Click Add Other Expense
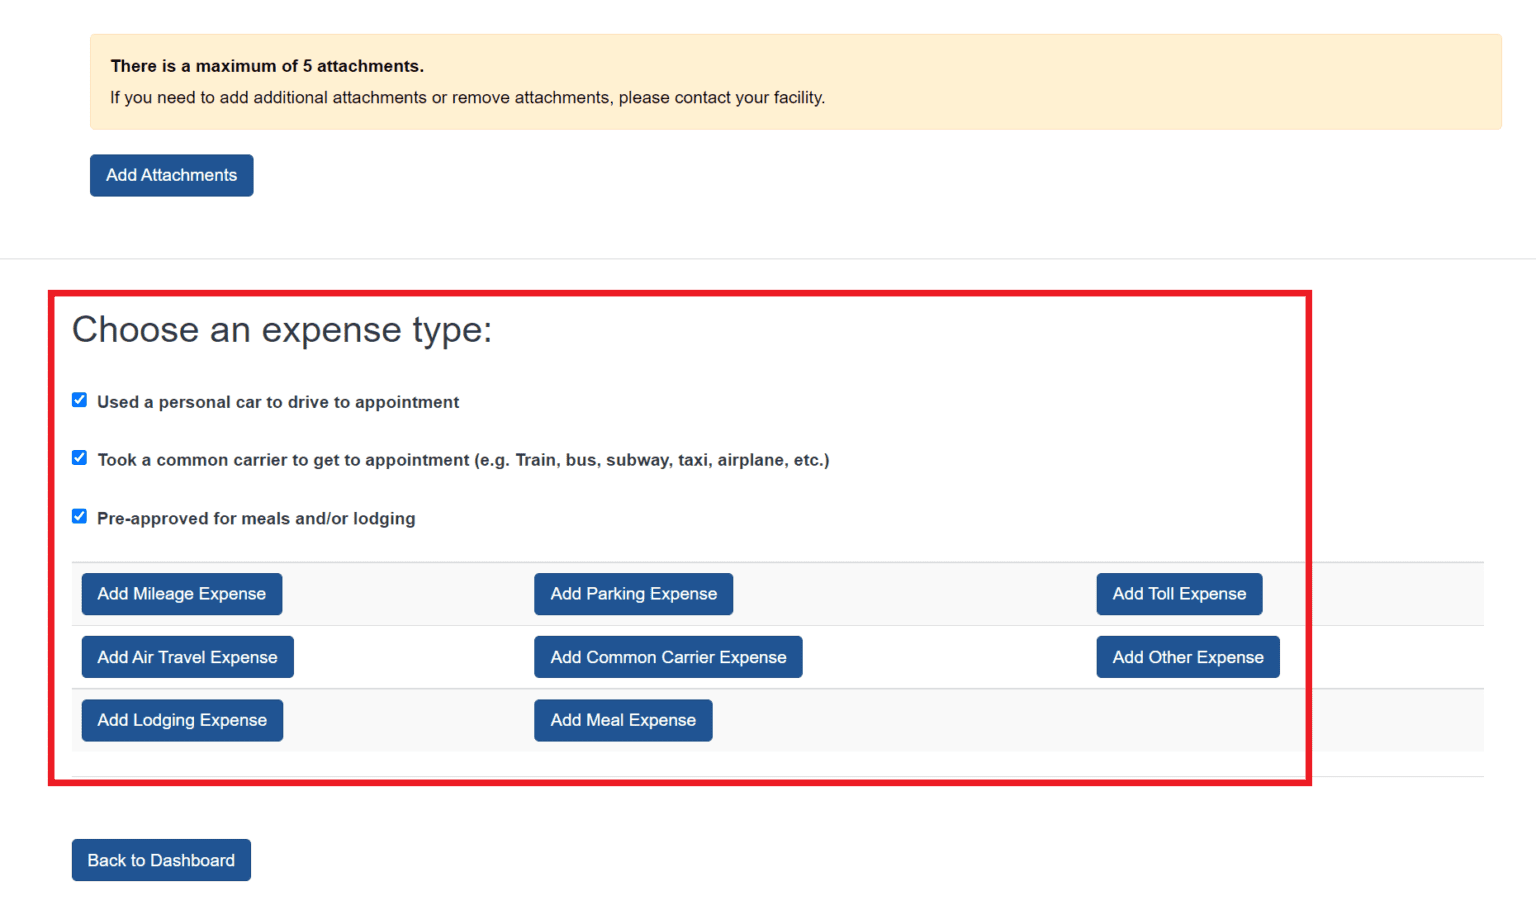 tap(1188, 657)
